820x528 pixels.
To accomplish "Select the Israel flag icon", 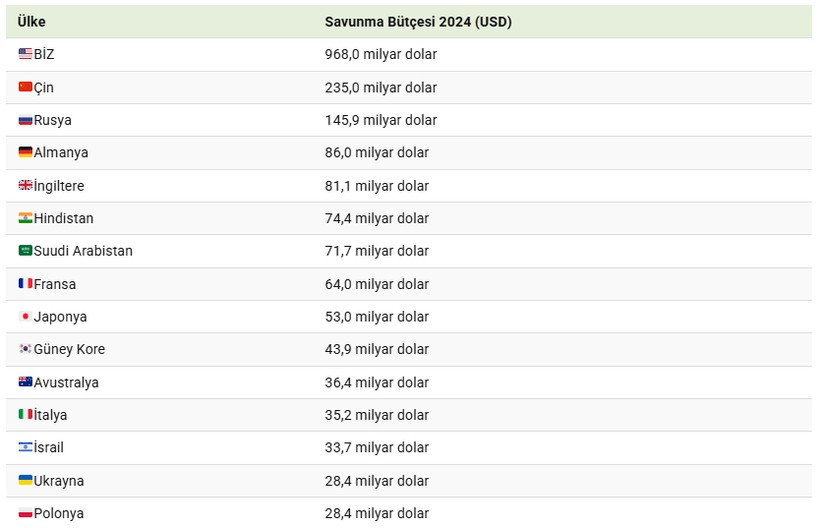I will coord(25,447).
